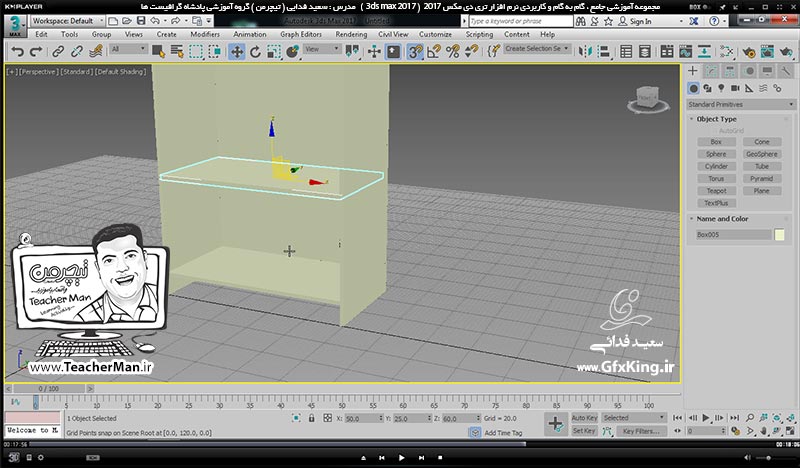The image size is (800, 468).
Task: Toggle Angle Snap
Action: click(434, 52)
